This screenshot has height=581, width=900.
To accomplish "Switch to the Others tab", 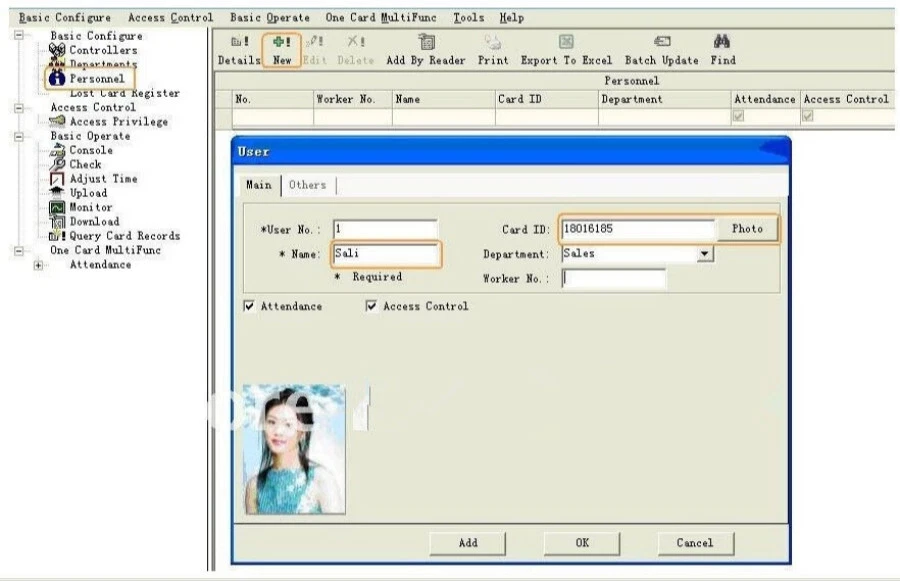I will click(x=307, y=185).
